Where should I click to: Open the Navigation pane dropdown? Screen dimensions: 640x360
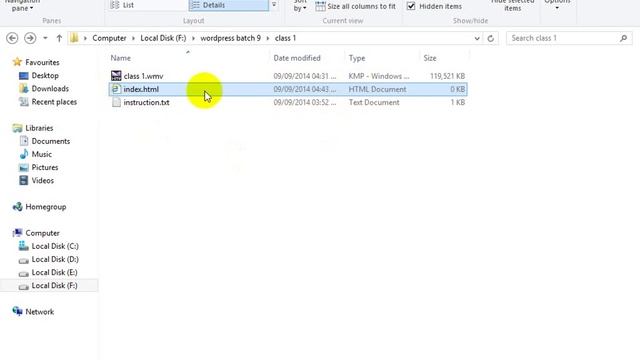[22, 5]
